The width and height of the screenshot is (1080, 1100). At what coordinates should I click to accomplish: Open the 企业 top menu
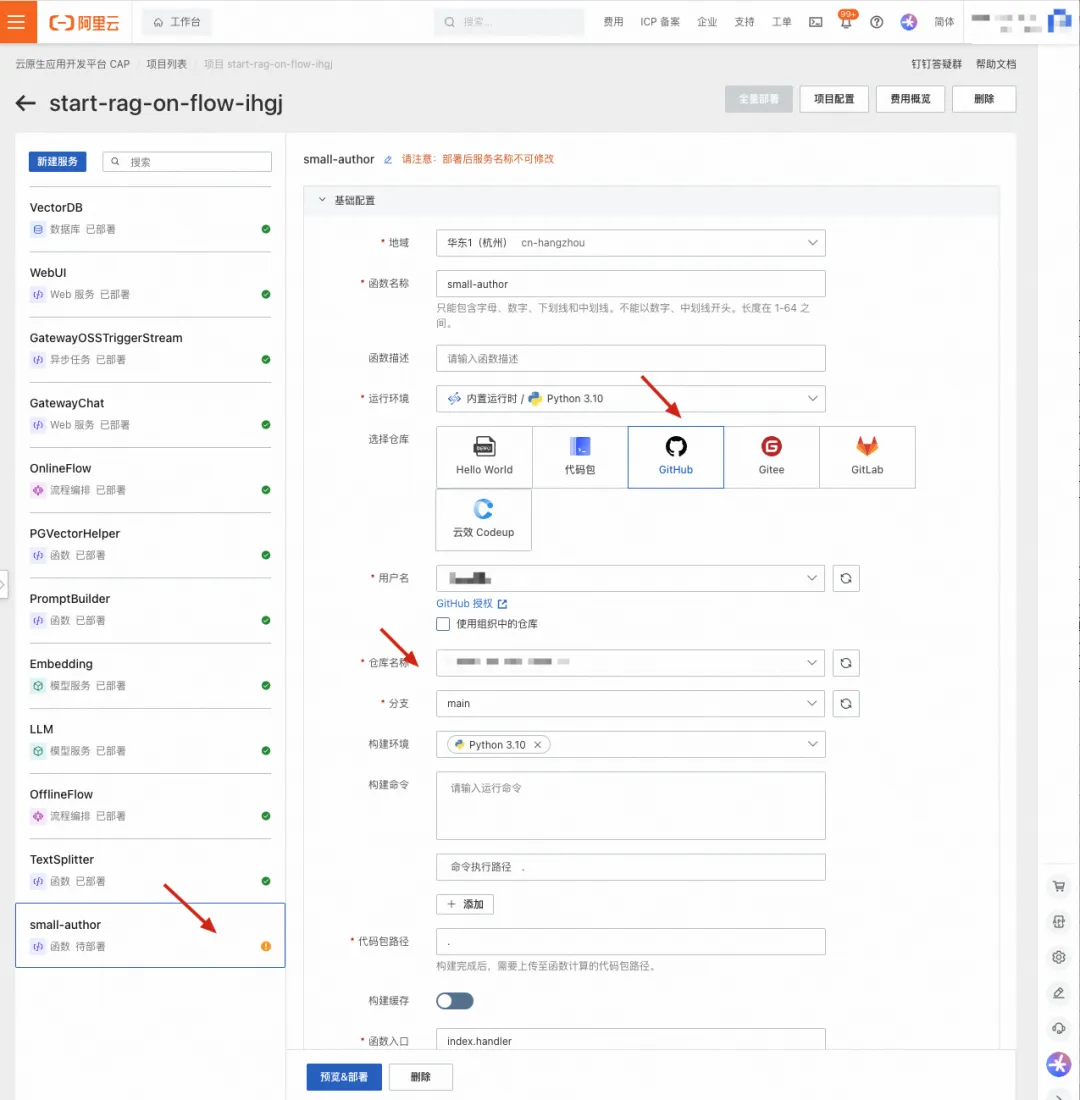pos(707,22)
